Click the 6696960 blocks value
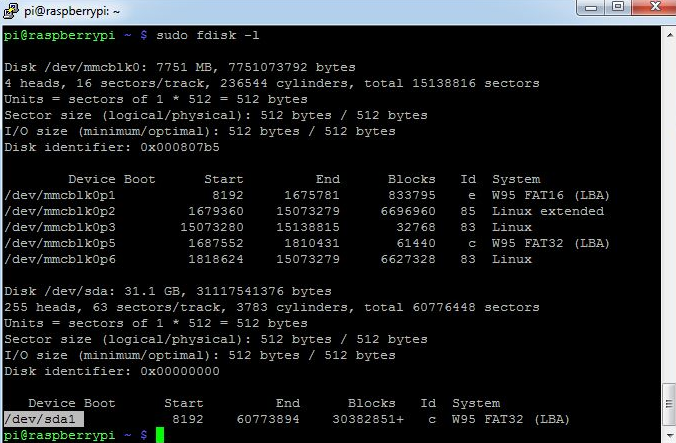 [408, 211]
